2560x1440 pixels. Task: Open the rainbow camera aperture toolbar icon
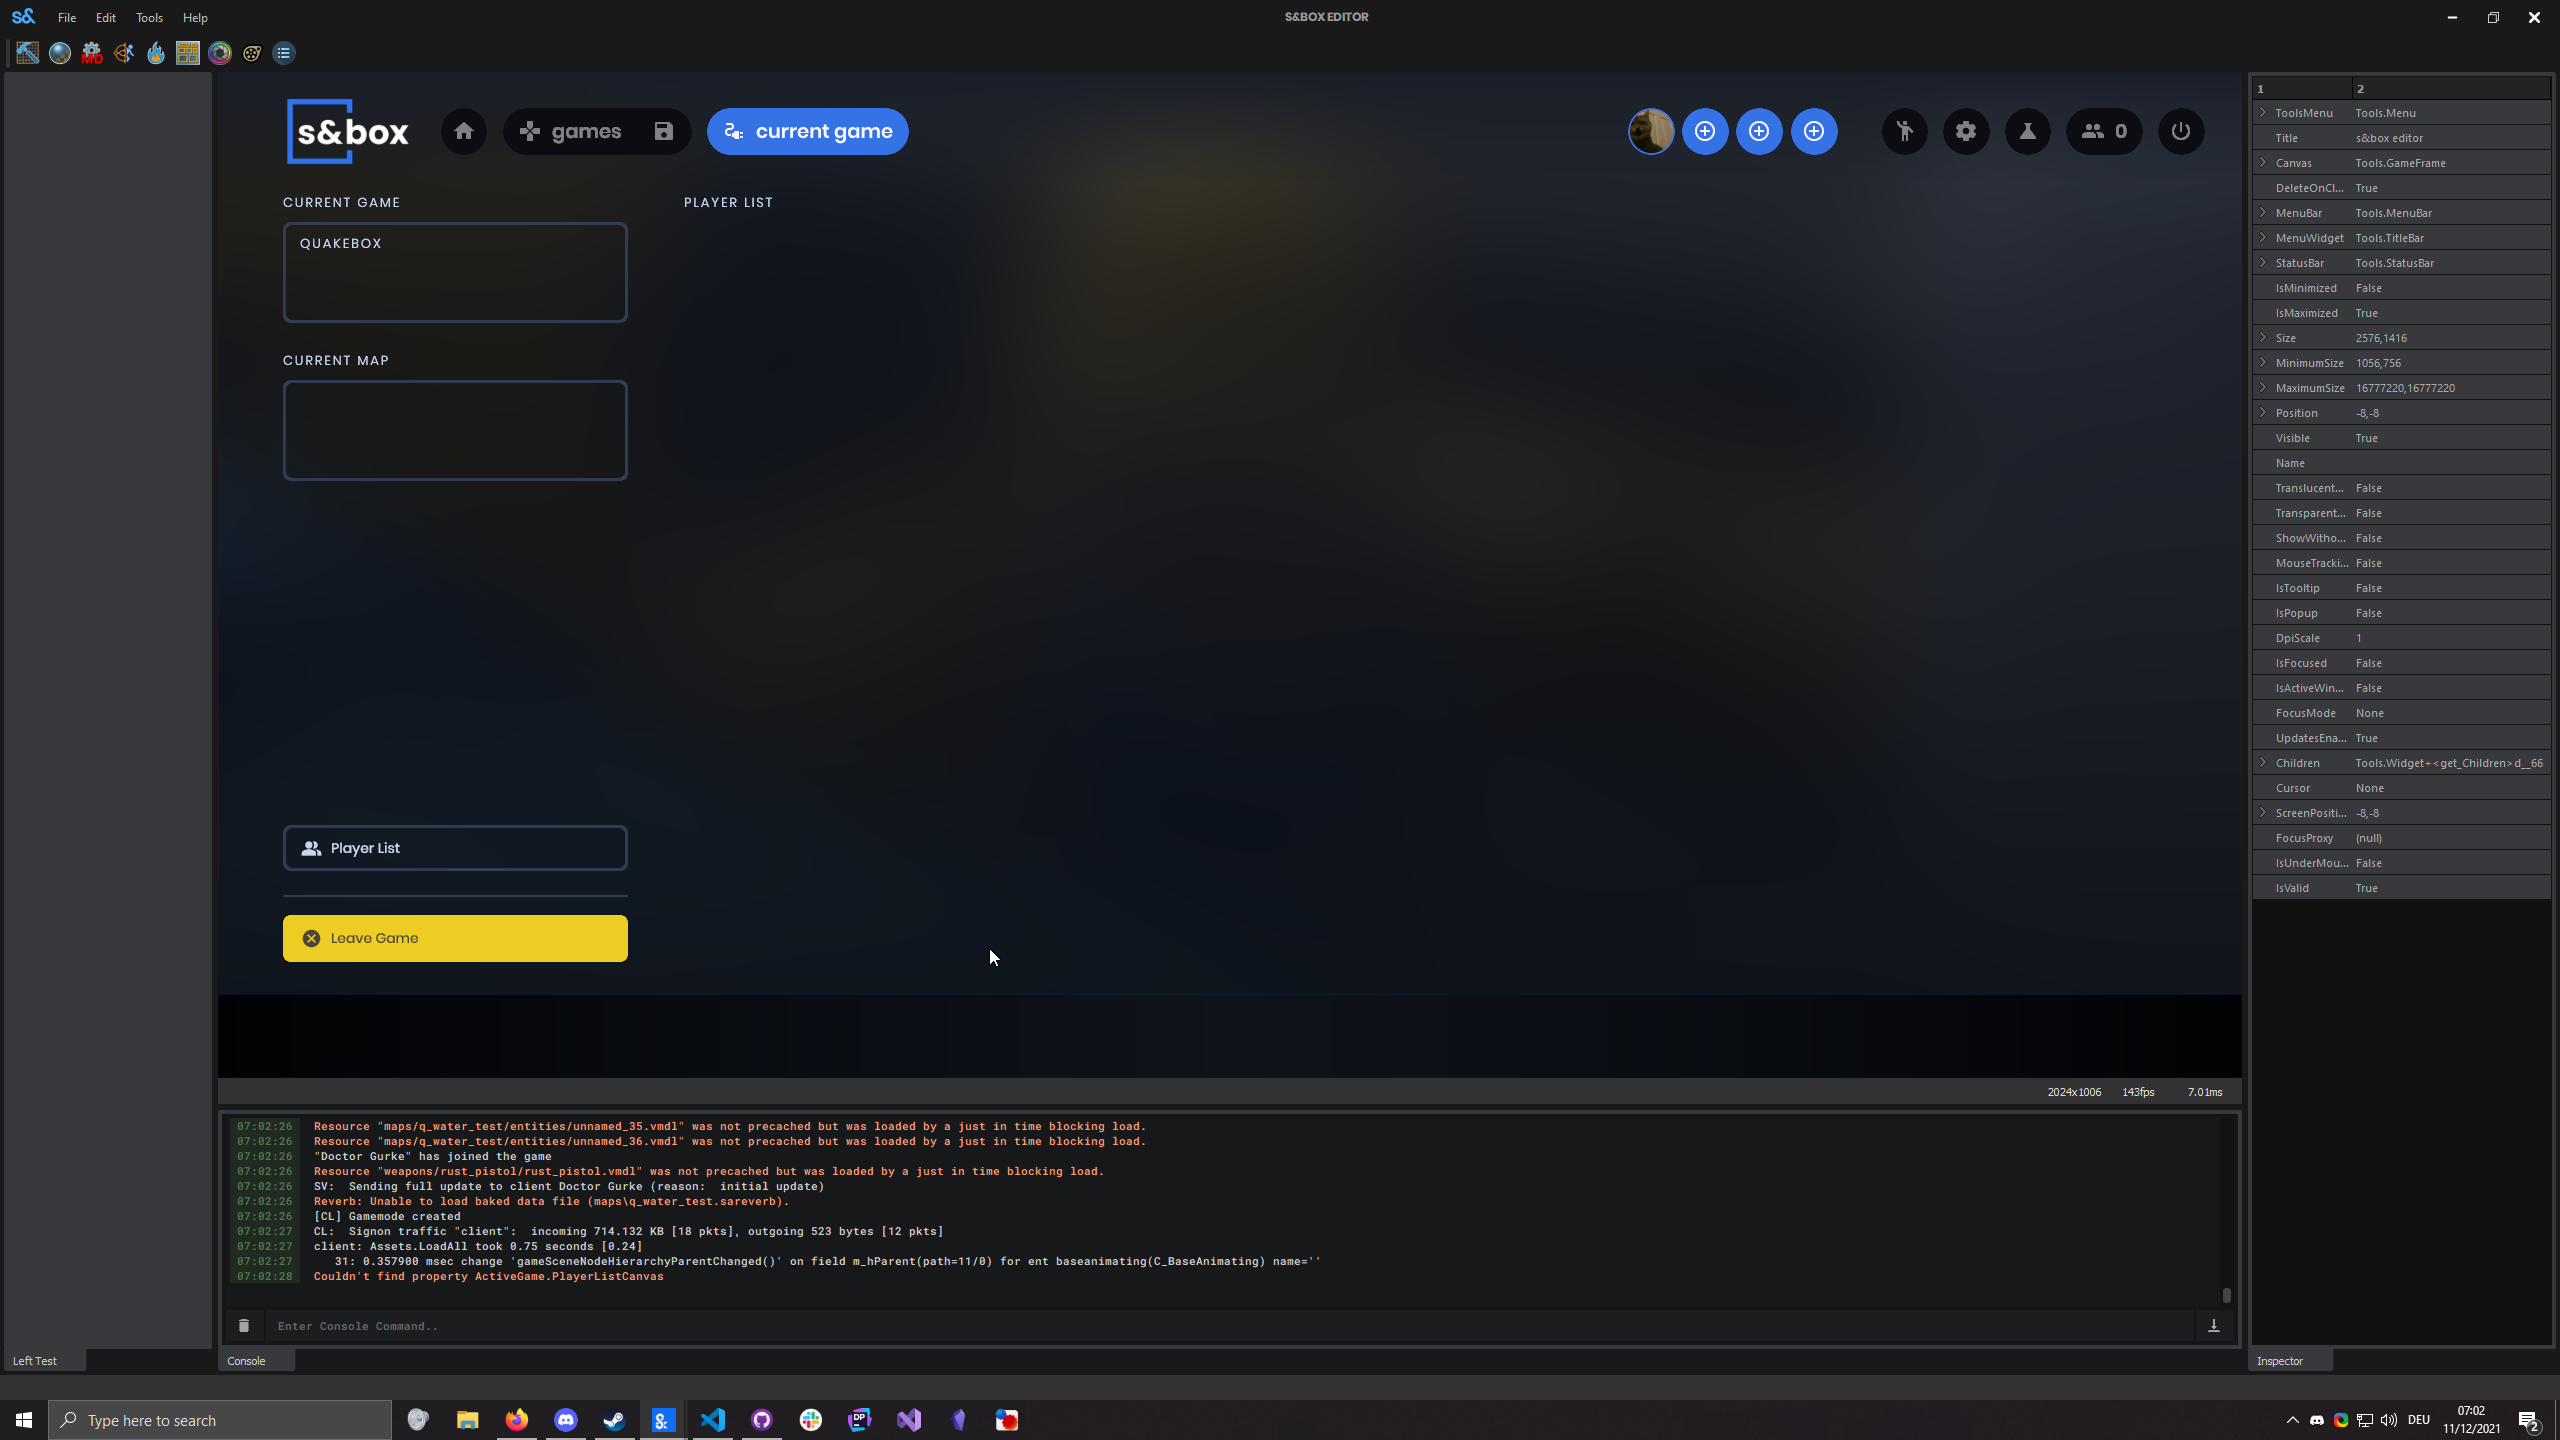click(220, 53)
